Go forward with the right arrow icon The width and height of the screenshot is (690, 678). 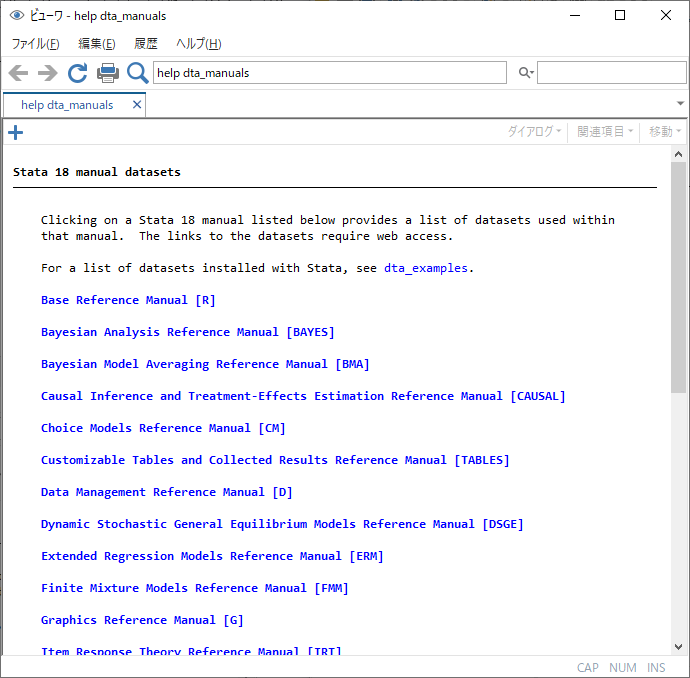pos(48,73)
